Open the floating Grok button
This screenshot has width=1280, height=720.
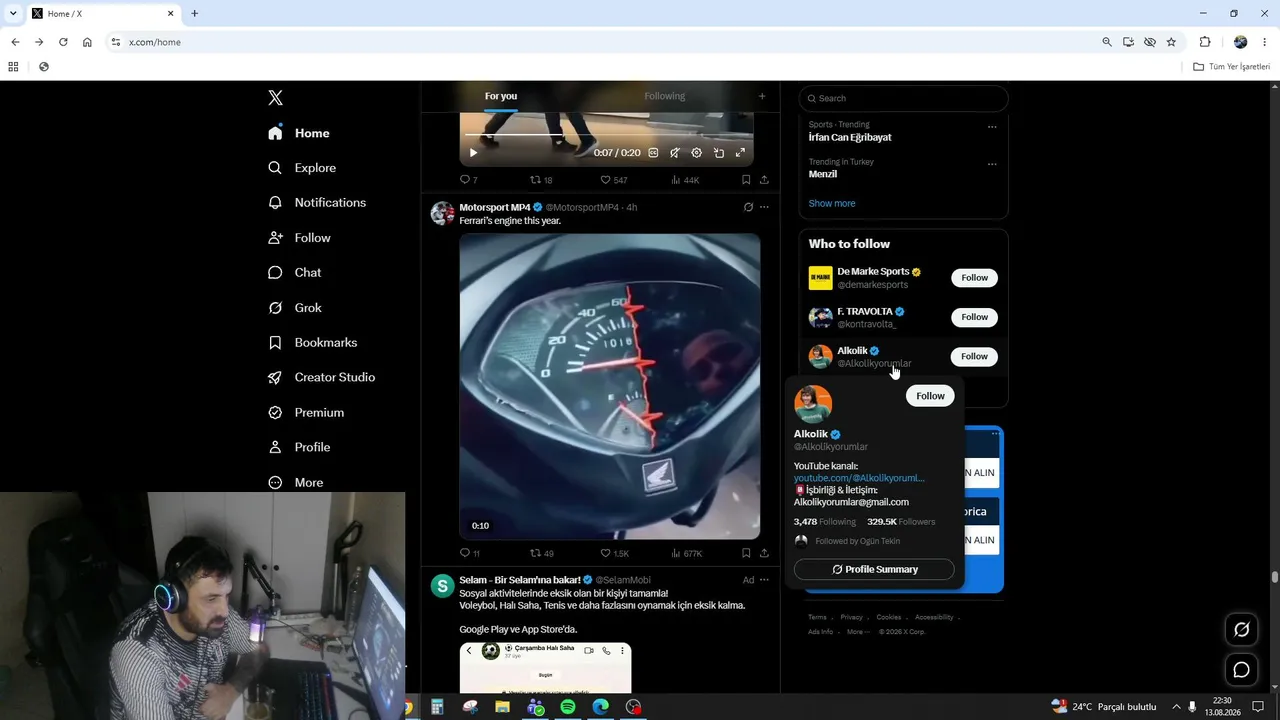pyautogui.click(x=1241, y=630)
